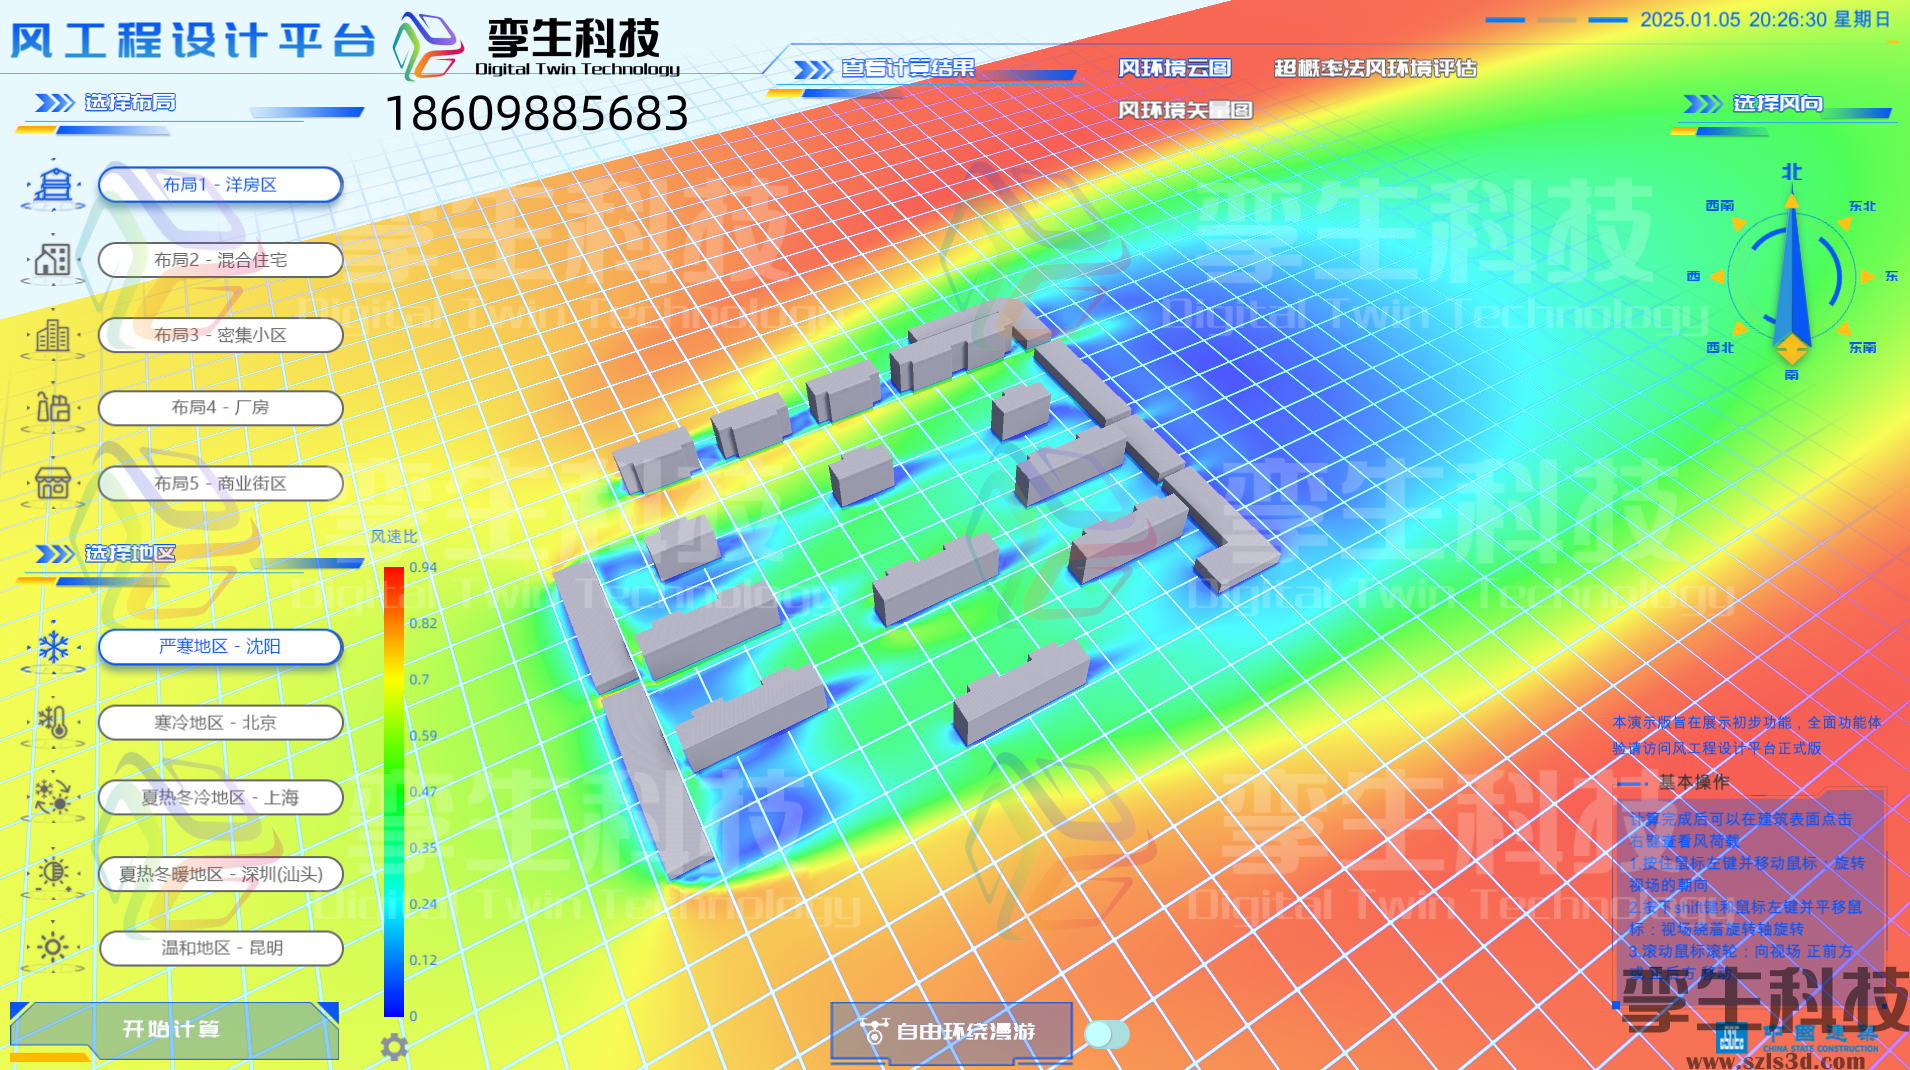Pick region 夏热冬冷地区 - 上海
The height and width of the screenshot is (1070, 1910).
click(x=220, y=797)
